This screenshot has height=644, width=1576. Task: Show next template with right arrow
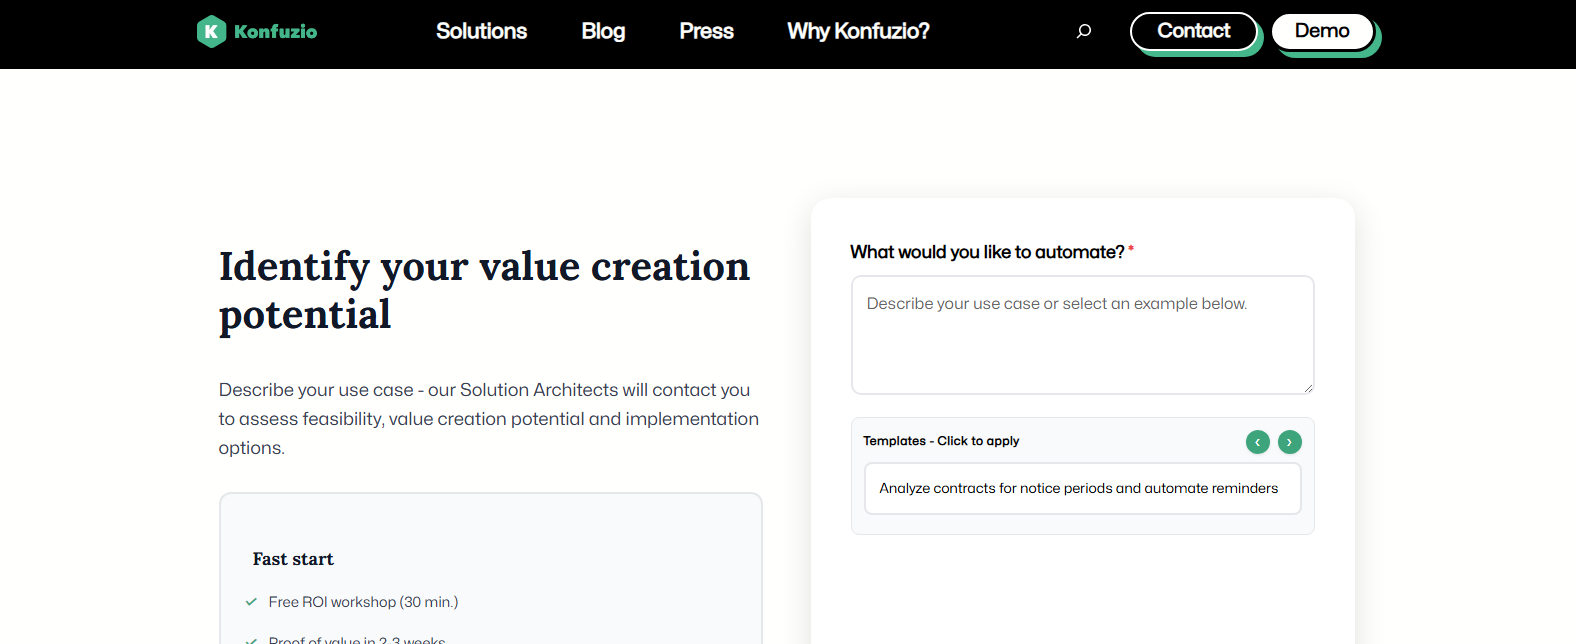[1290, 442]
